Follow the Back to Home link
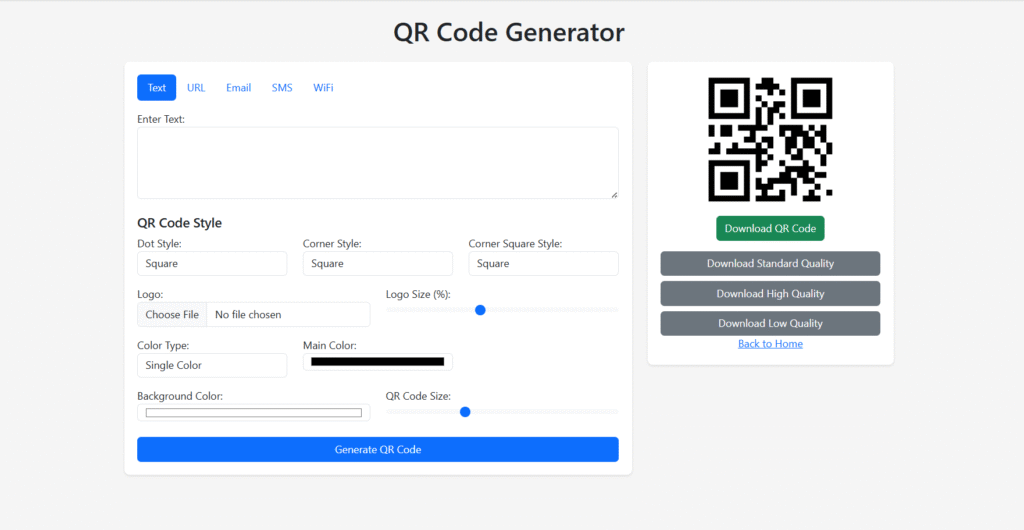This screenshot has width=1024, height=530. coord(770,344)
